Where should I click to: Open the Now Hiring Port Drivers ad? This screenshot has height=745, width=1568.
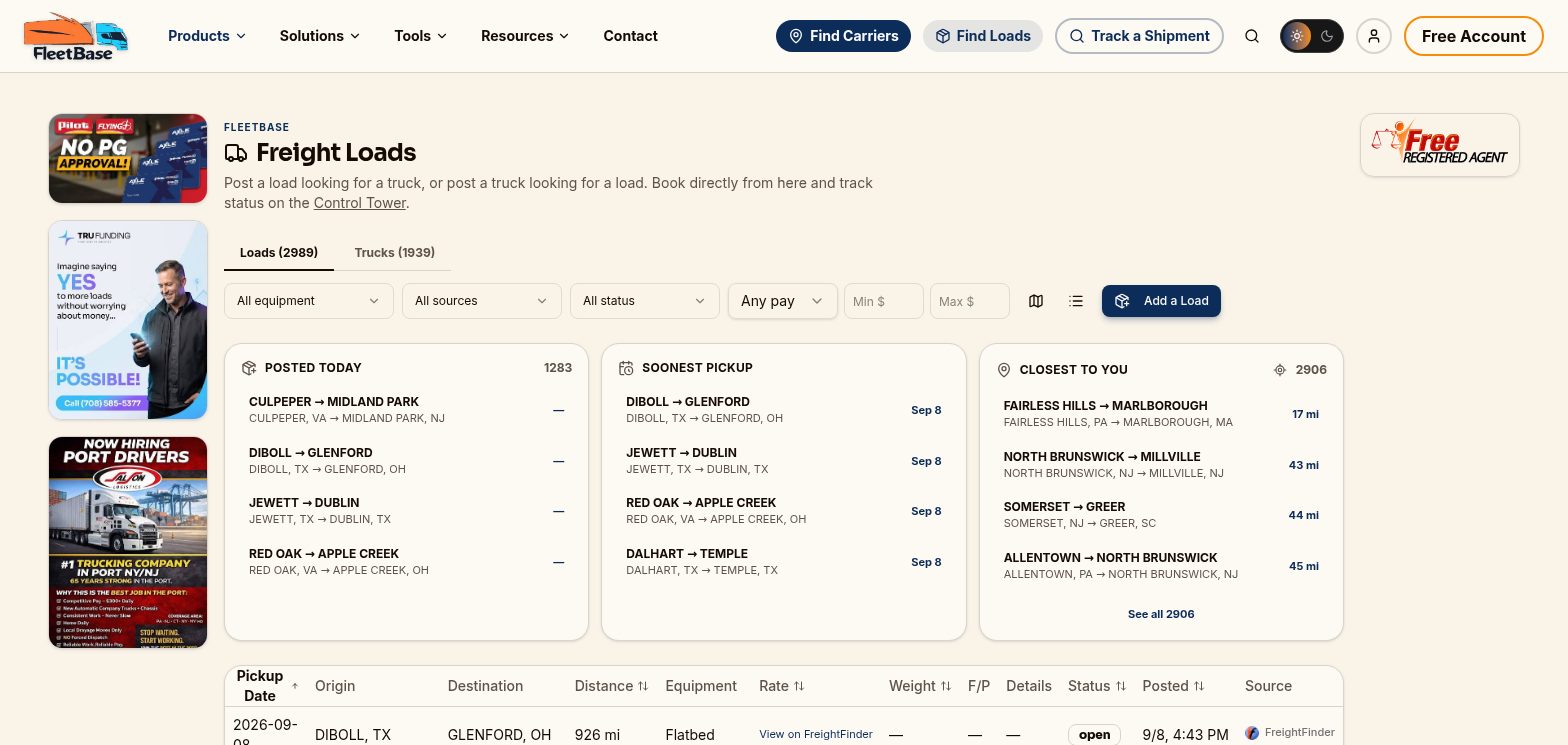pyautogui.click(x=128, y=542)
